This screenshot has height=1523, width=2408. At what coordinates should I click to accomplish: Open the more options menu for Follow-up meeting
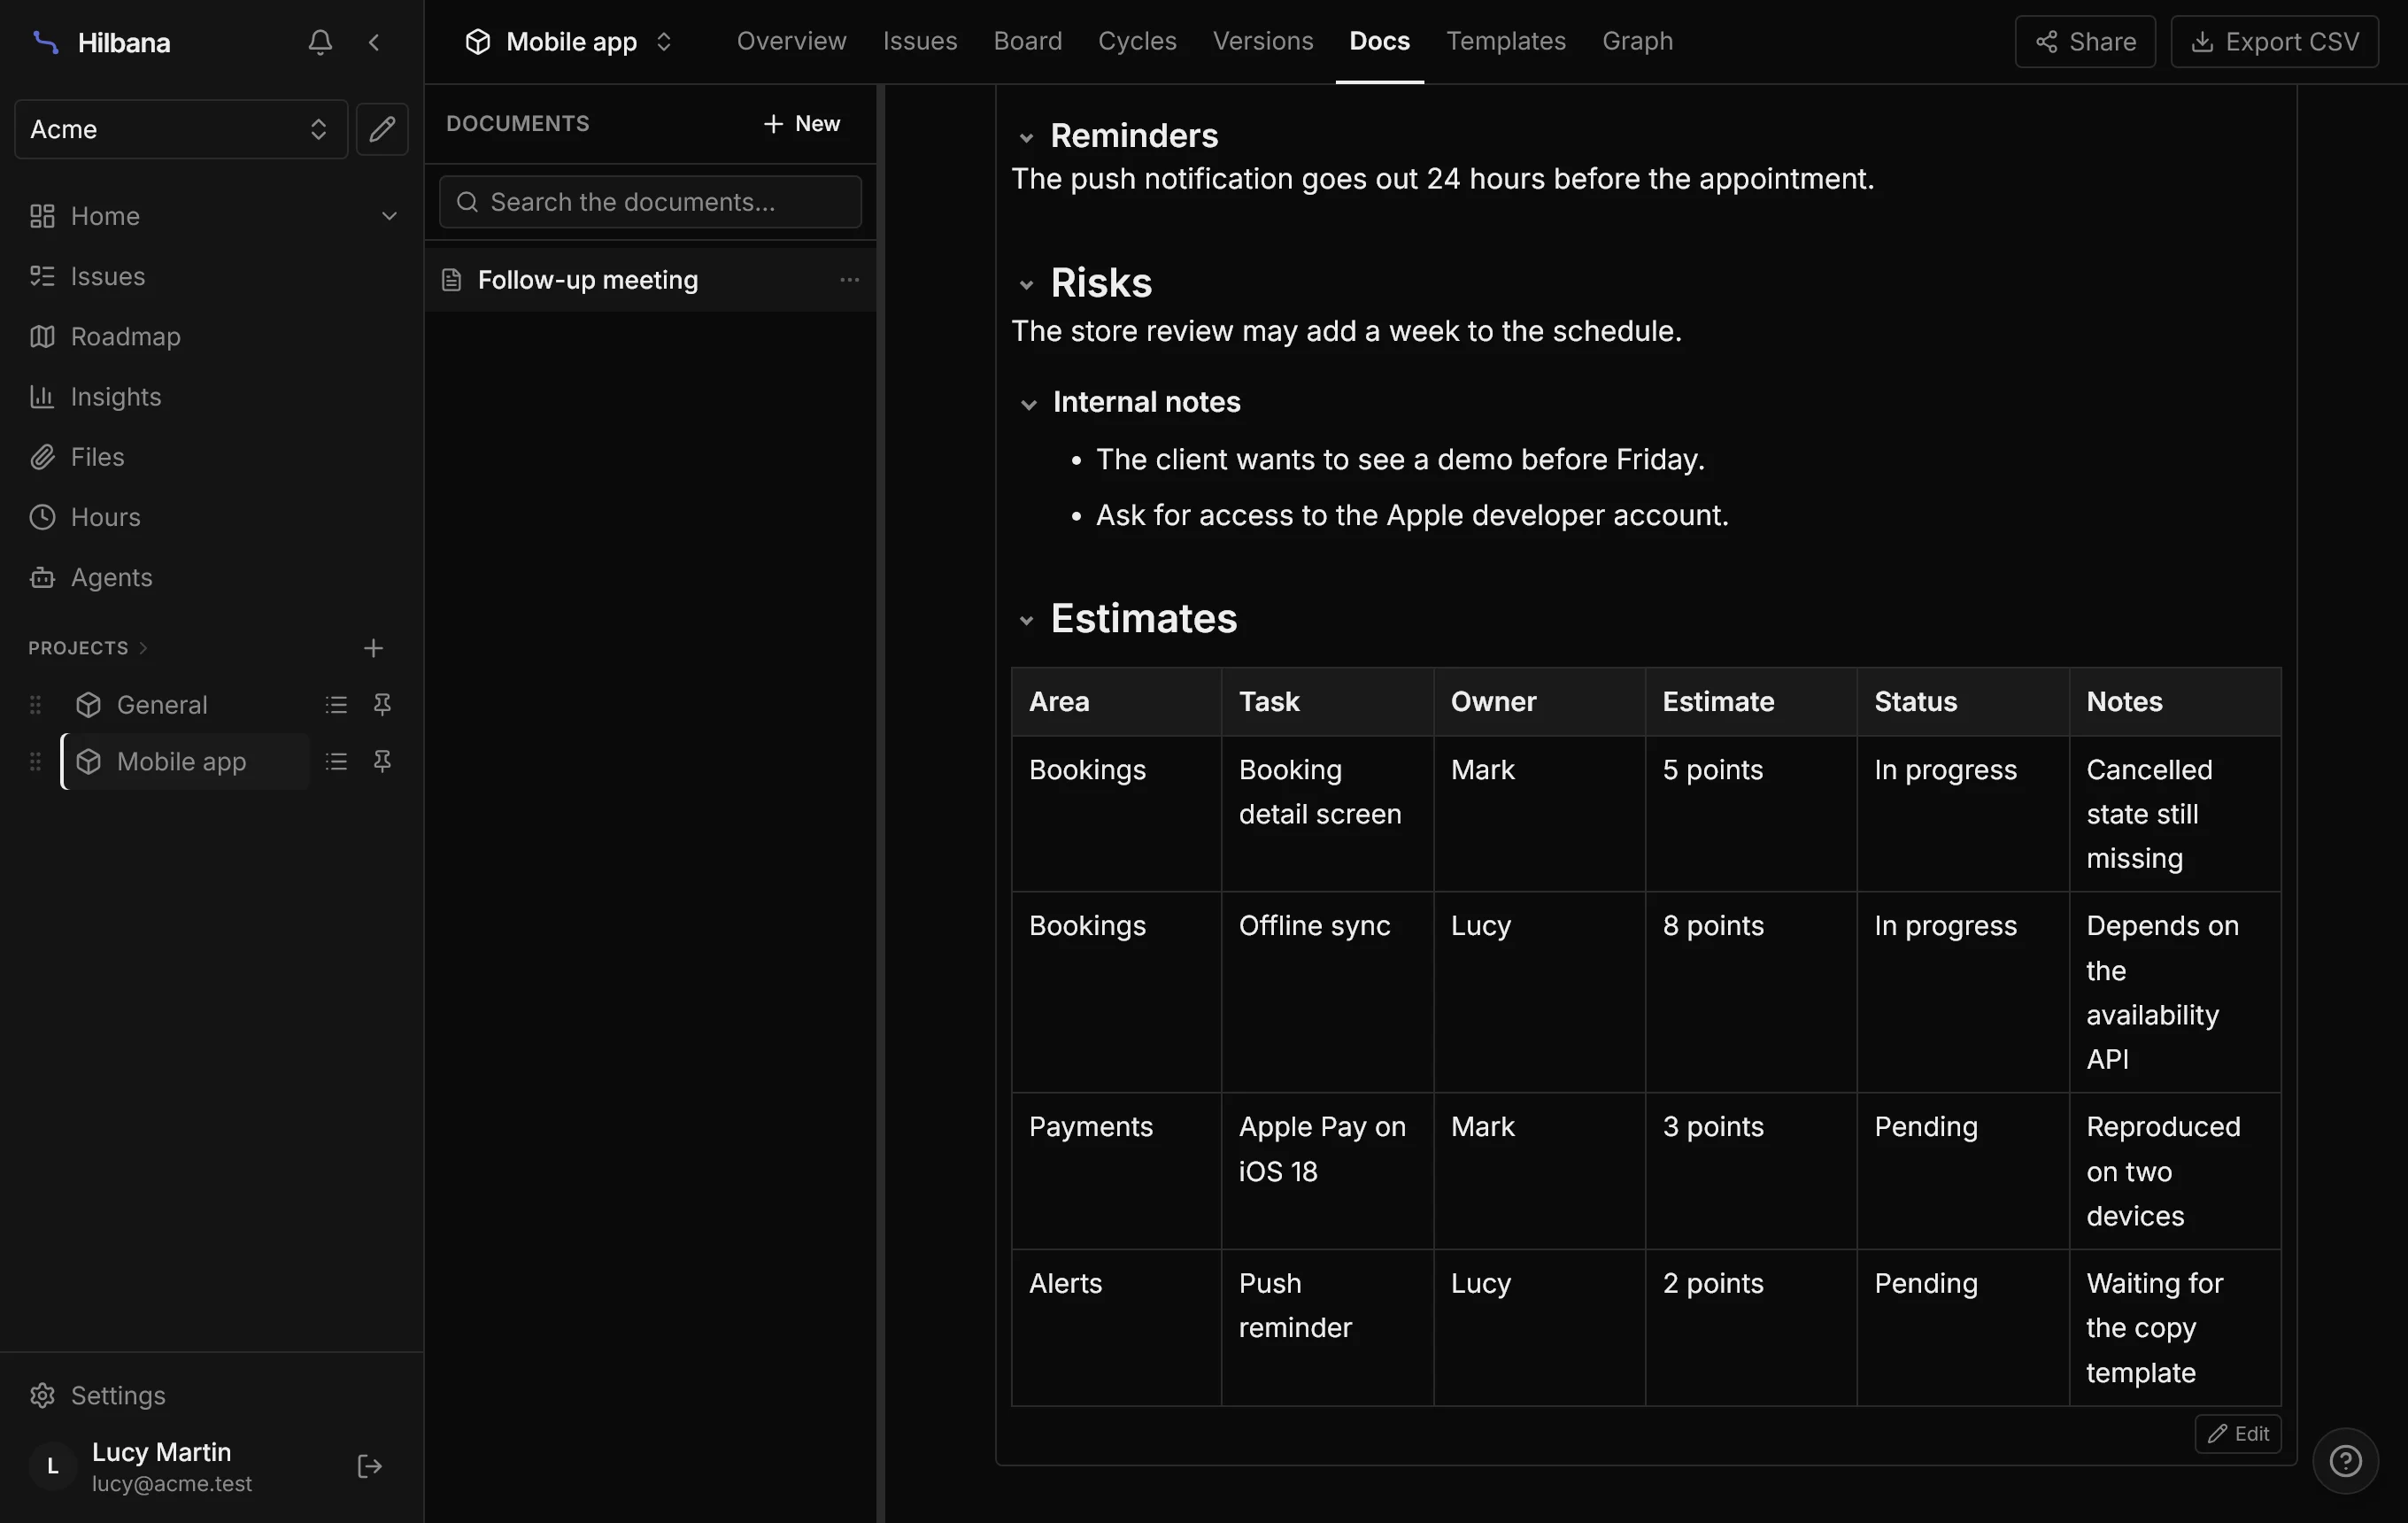coord(849,280)
